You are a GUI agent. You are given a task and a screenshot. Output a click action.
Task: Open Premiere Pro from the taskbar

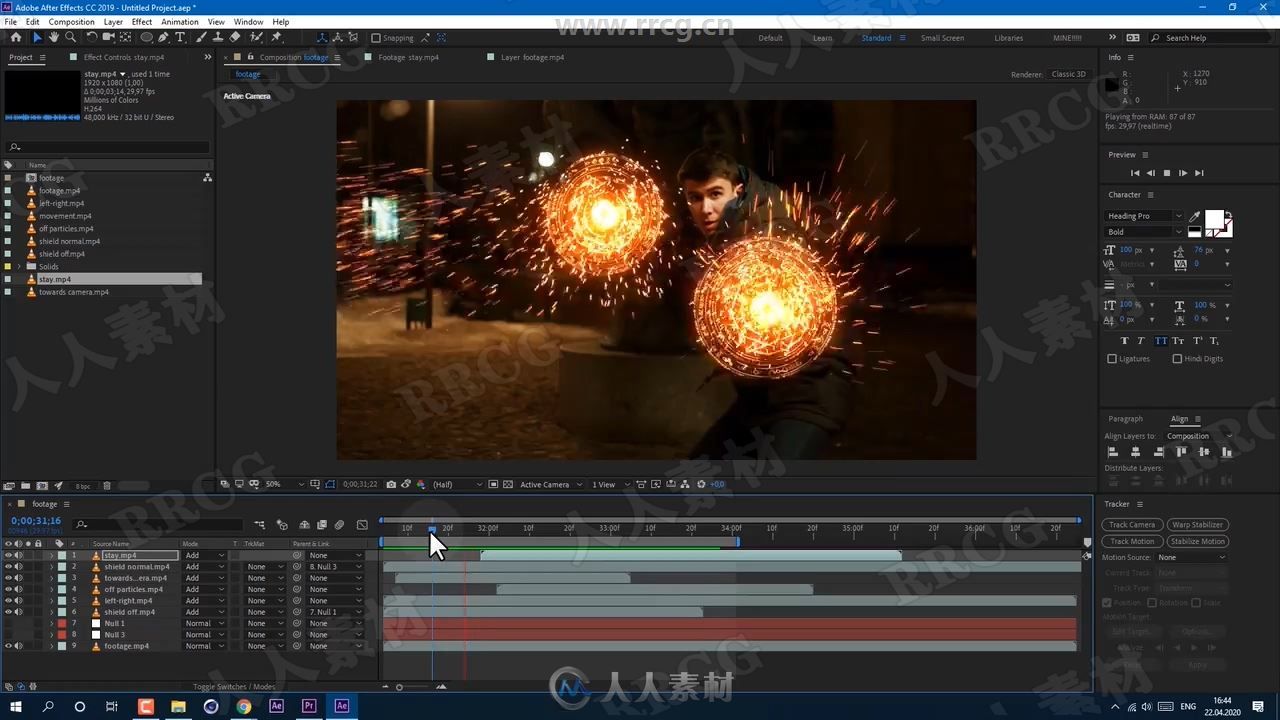309,706
